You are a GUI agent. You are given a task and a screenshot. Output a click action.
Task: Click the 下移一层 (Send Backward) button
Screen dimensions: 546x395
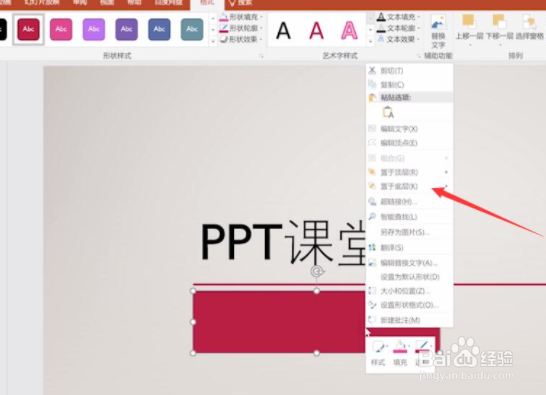(x=499, y=31)
